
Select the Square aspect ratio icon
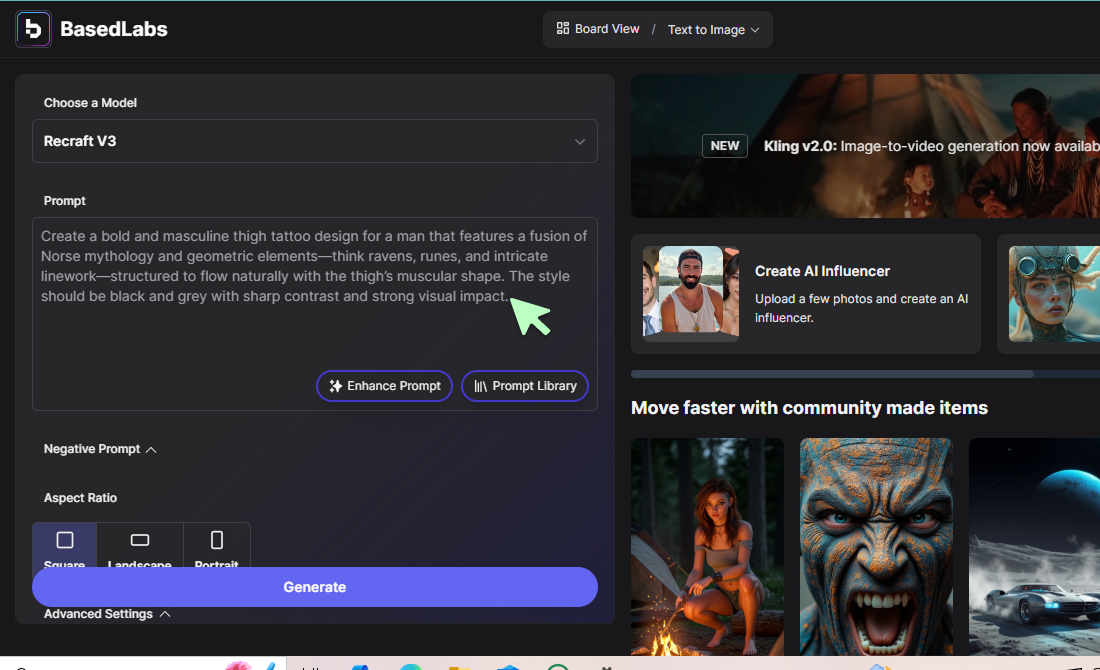[x=64, y=538]
